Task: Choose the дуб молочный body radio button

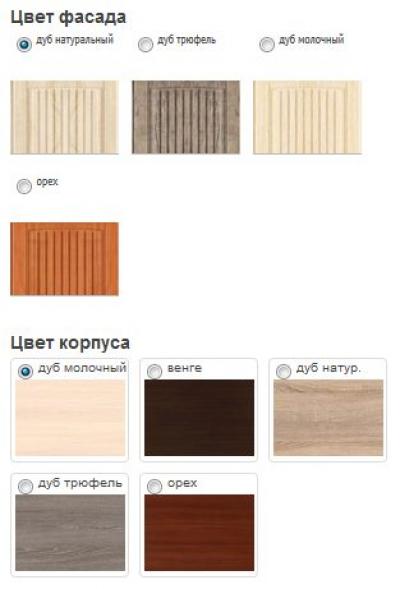Action: (x=26, y=372)
